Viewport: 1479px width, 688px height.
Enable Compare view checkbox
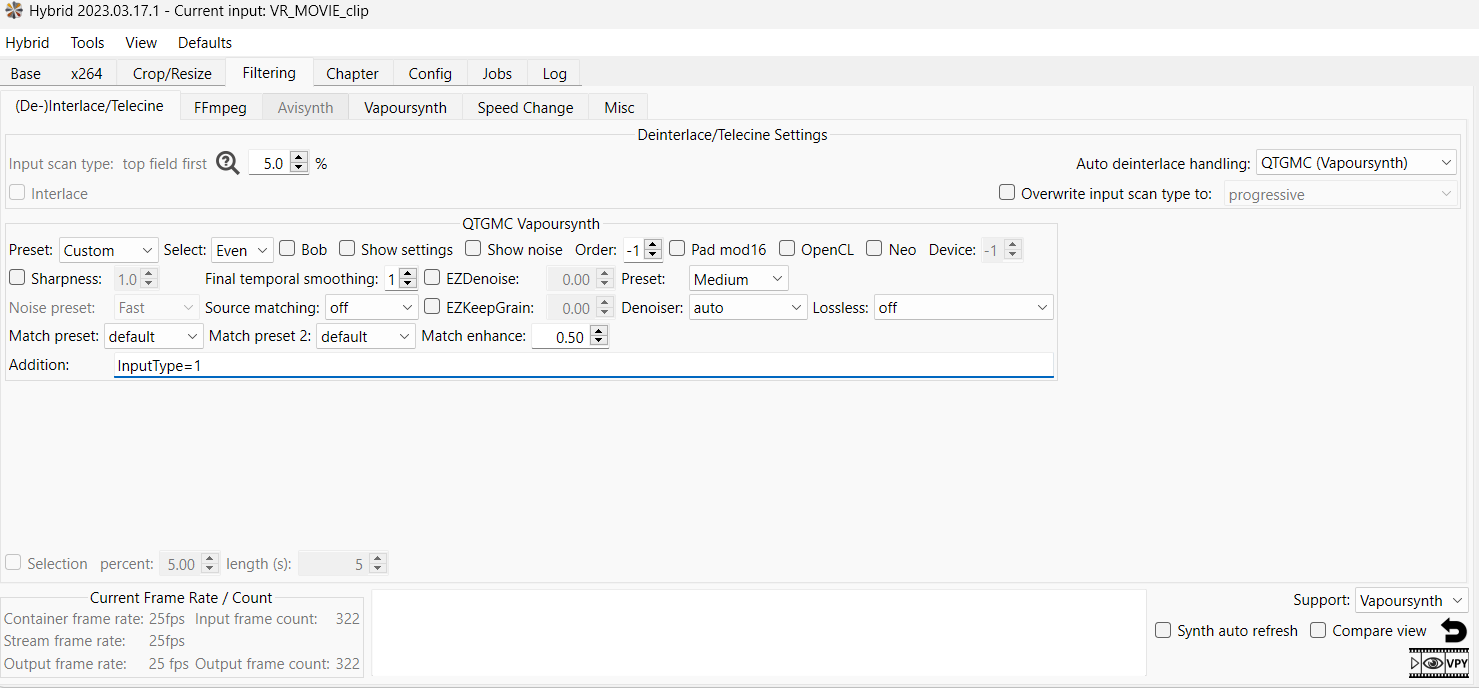[x=1318, y=630]
